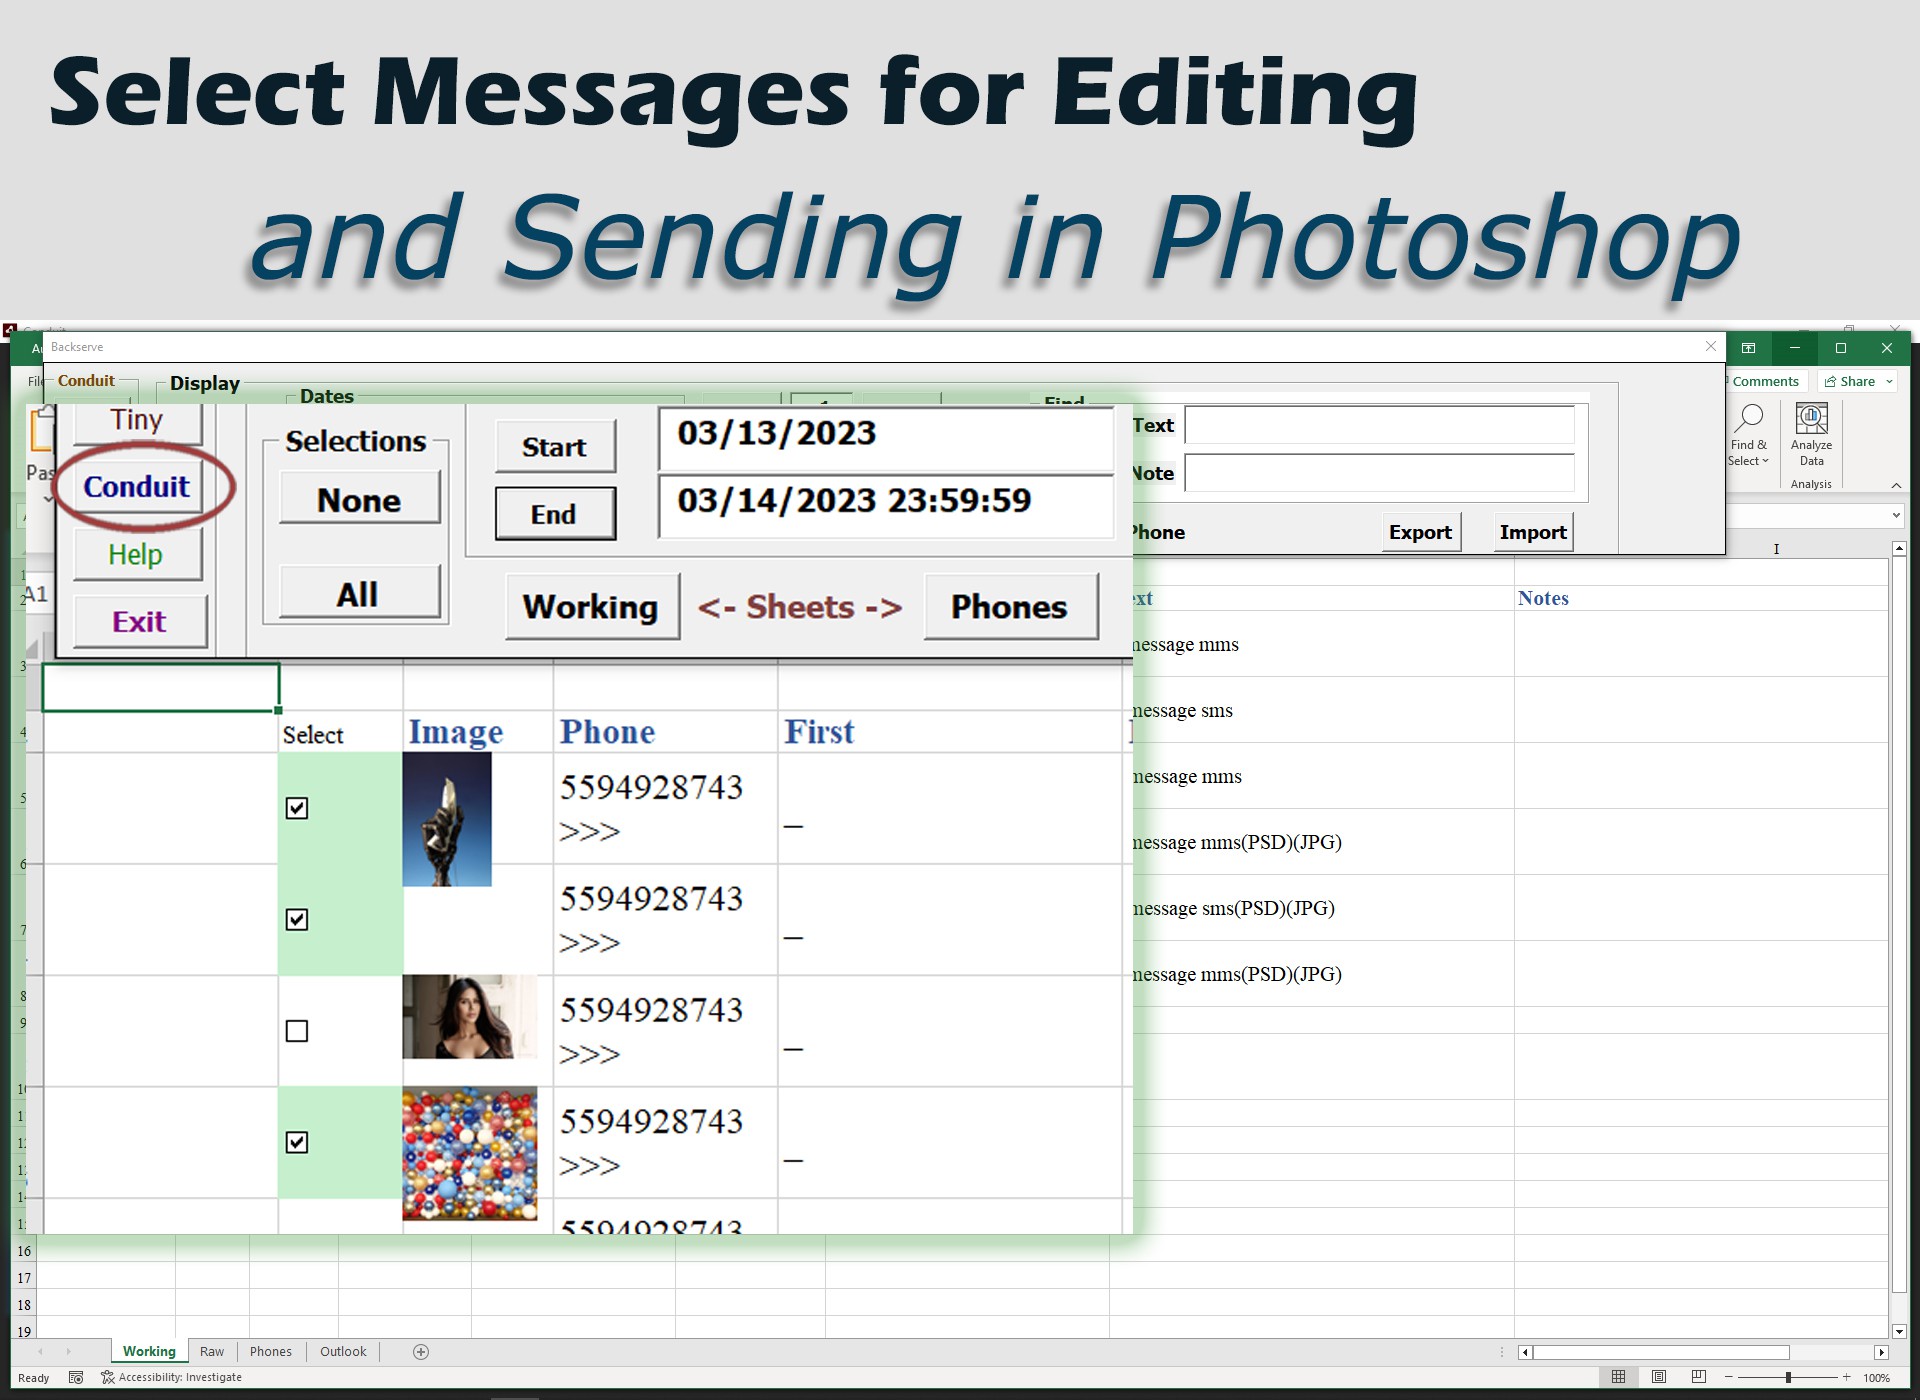
Task: Click None under Selections
Action: [359, 500]
